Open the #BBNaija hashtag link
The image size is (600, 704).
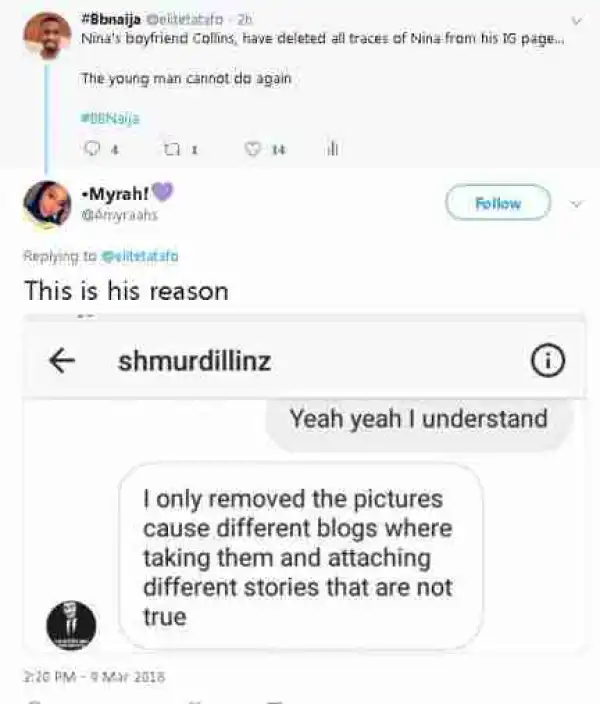click(109, 117)
